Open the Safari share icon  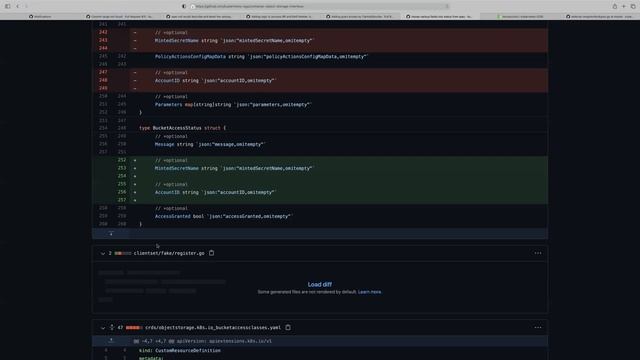tap(614, 6)
